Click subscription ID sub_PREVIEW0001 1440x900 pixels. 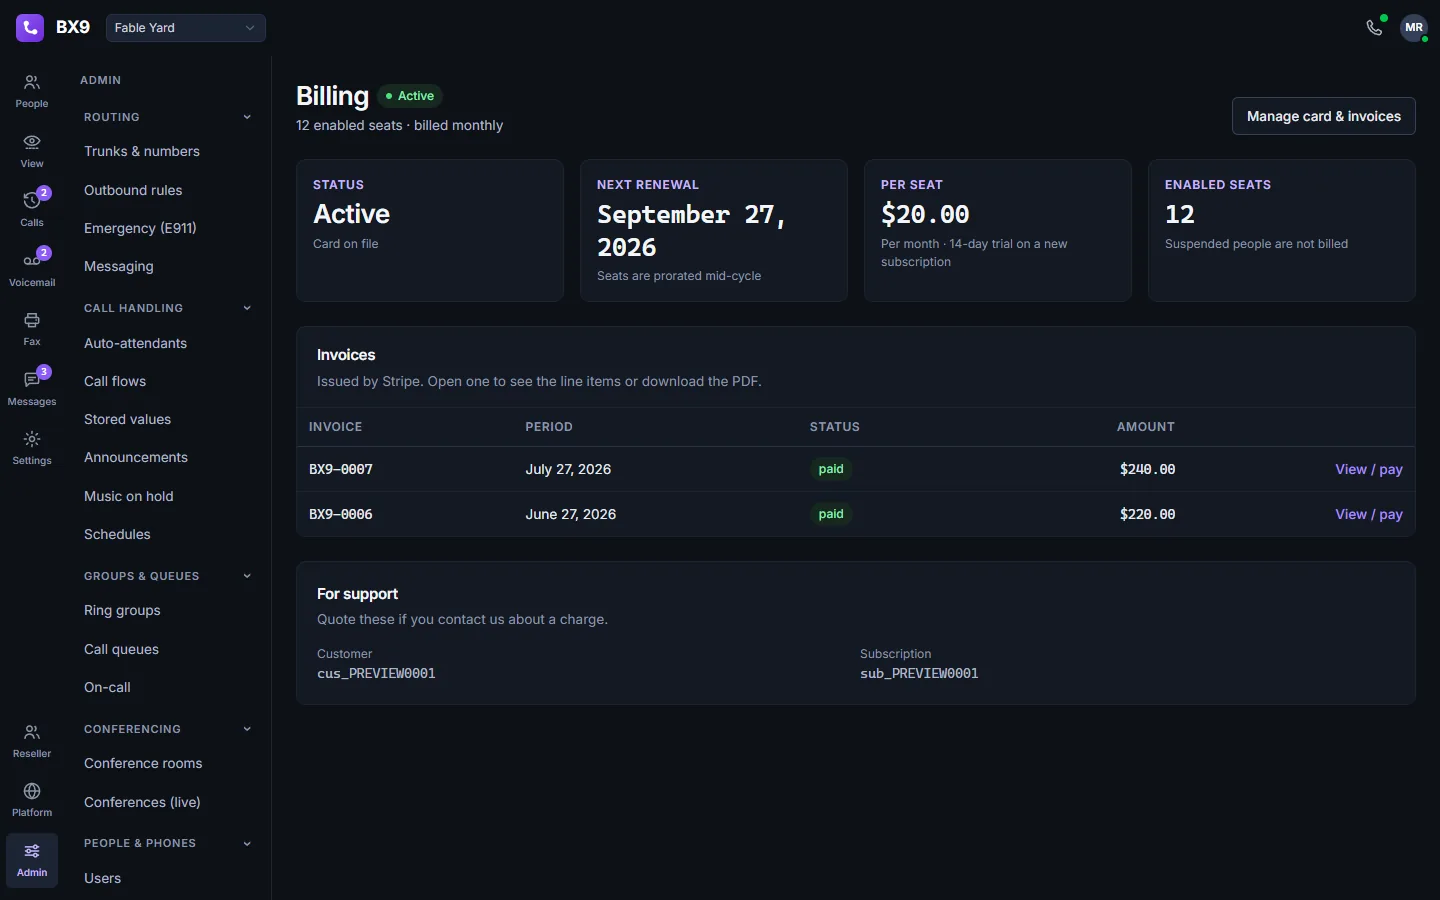[x=919, y=674]
